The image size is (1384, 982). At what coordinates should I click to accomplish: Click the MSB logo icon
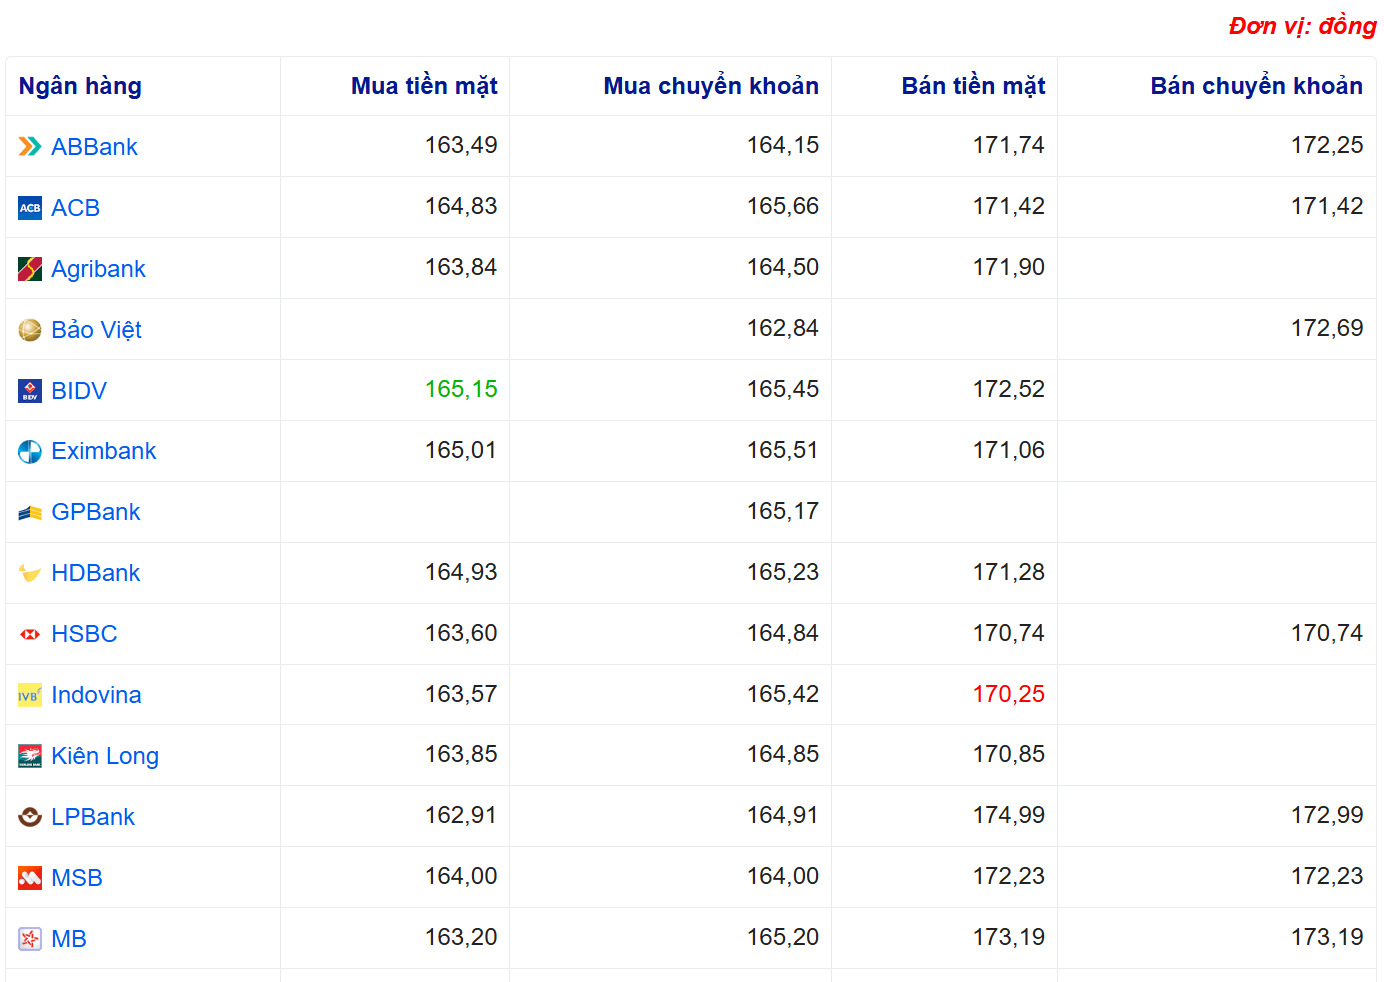click(30, 878)
